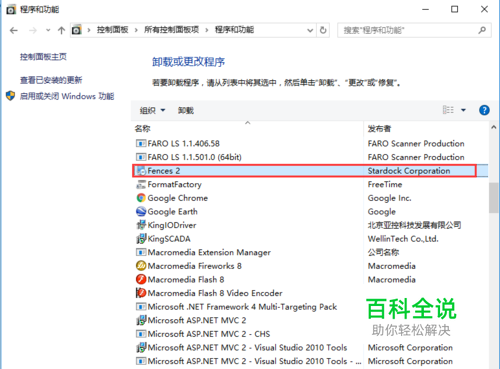Refresh the programs list

click(323, 30)
